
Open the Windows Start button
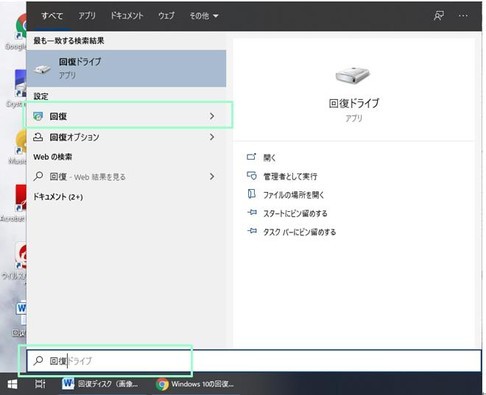[12, 384]
